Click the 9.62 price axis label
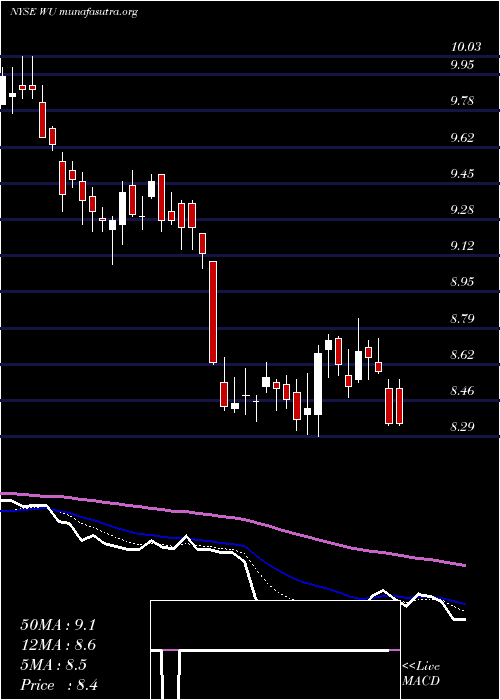 462,138
